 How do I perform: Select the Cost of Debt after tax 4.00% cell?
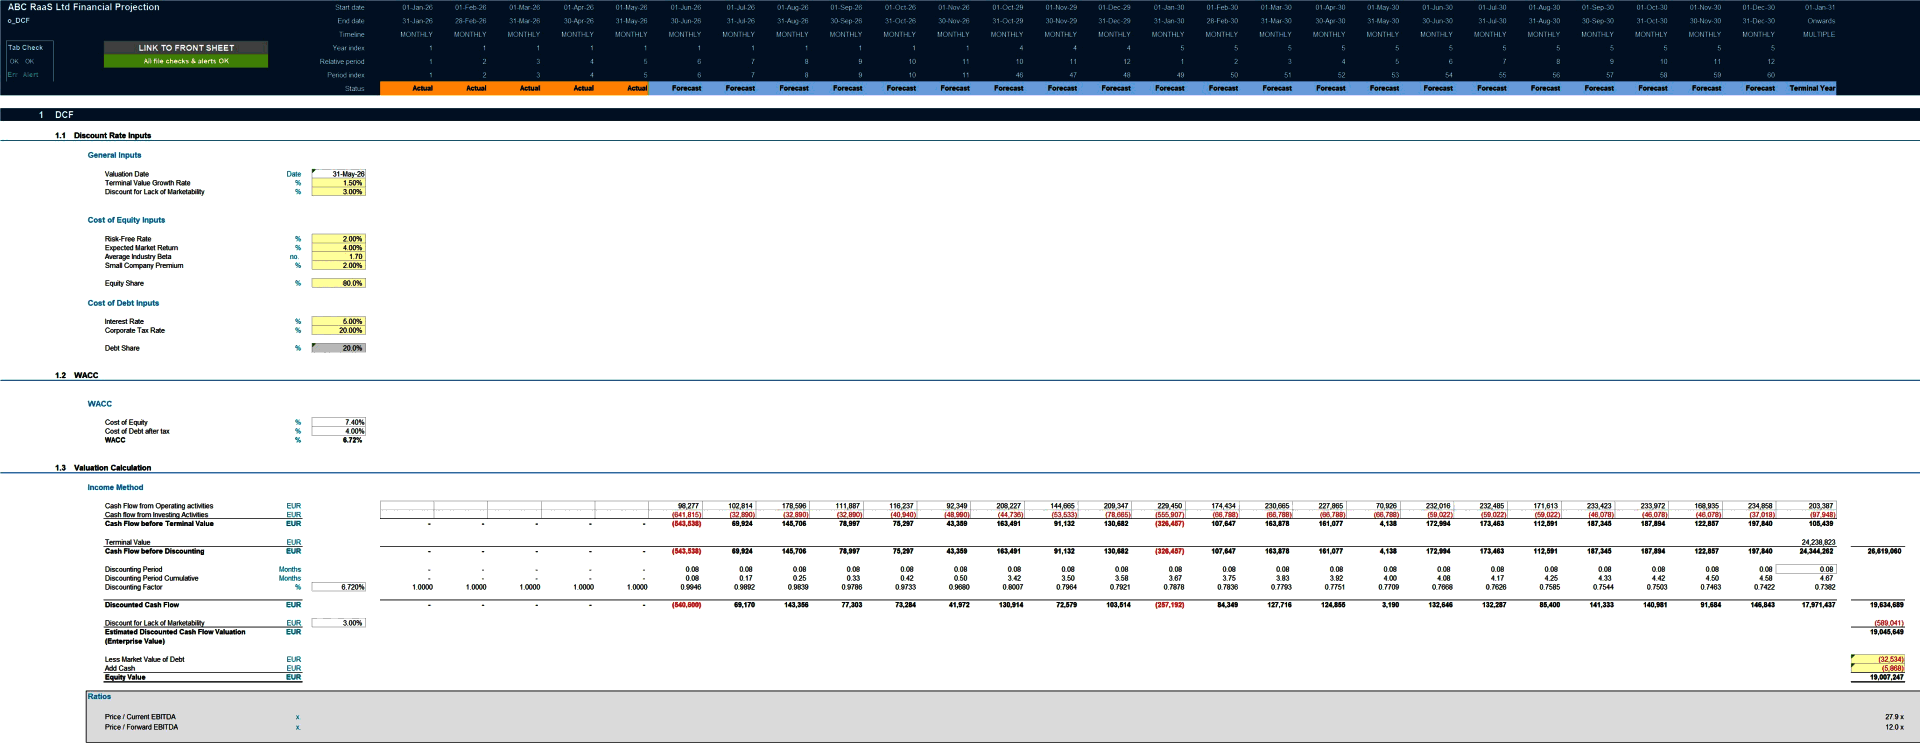(x=339, y=431)
